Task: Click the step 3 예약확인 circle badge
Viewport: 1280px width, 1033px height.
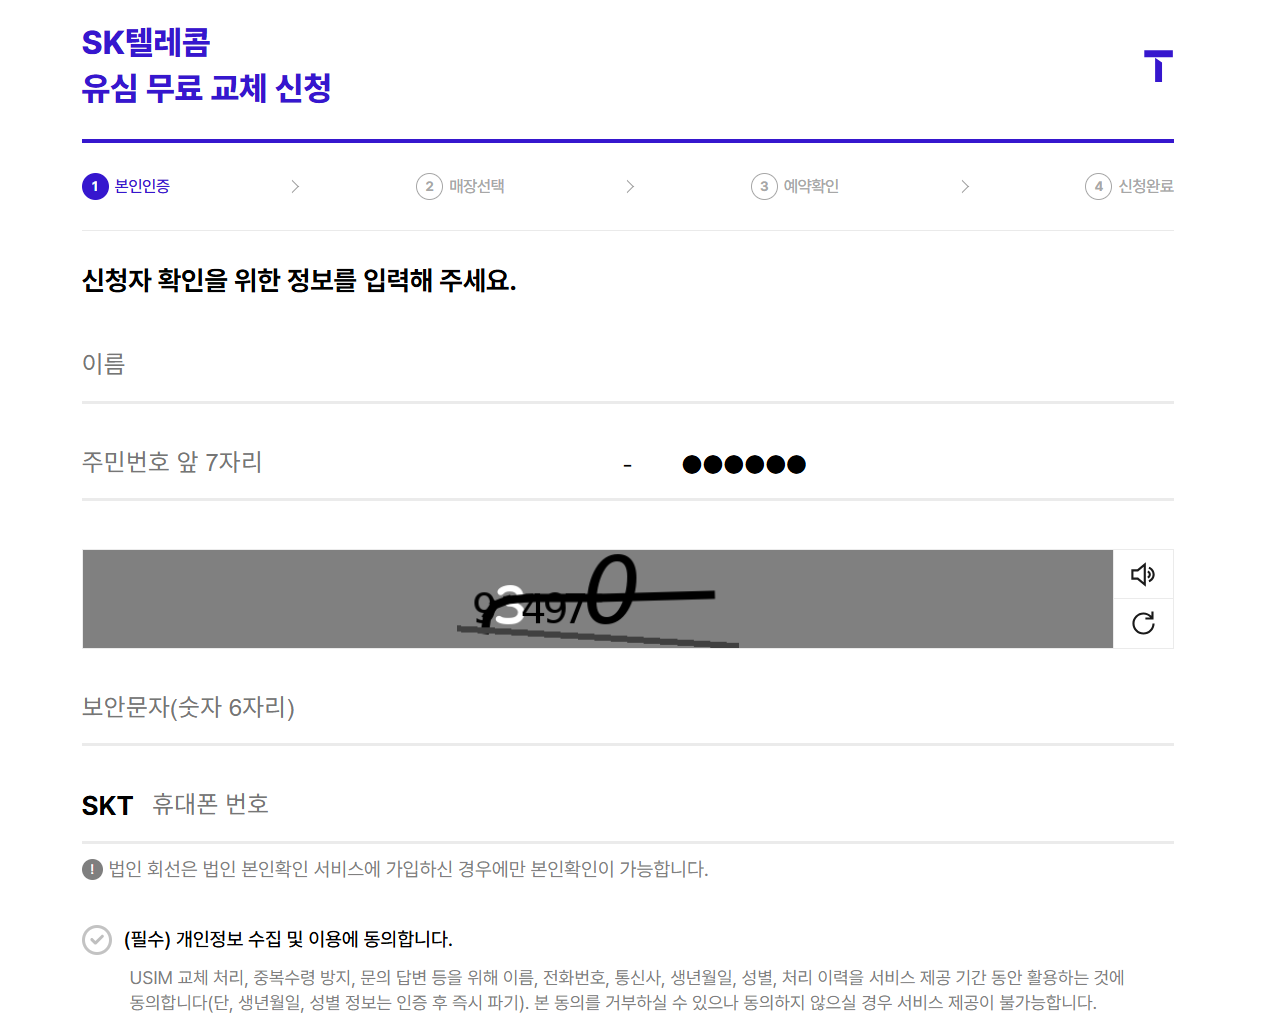Action: tap(764, 186)
